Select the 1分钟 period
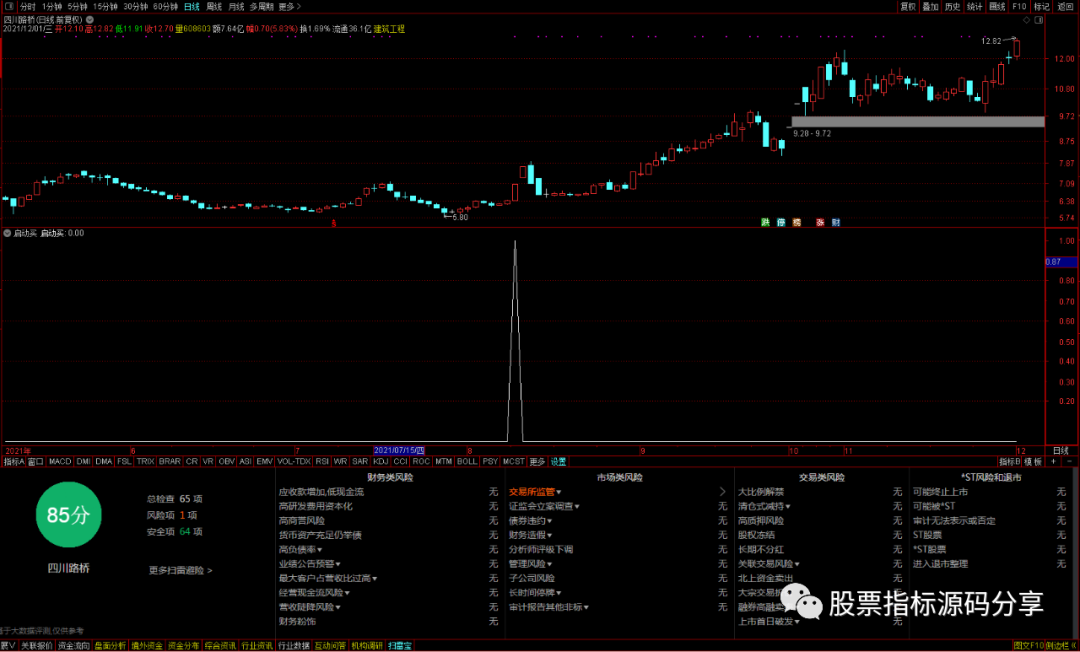The width and height of the screenshot is (1080, 652). (x=52, y=6)
